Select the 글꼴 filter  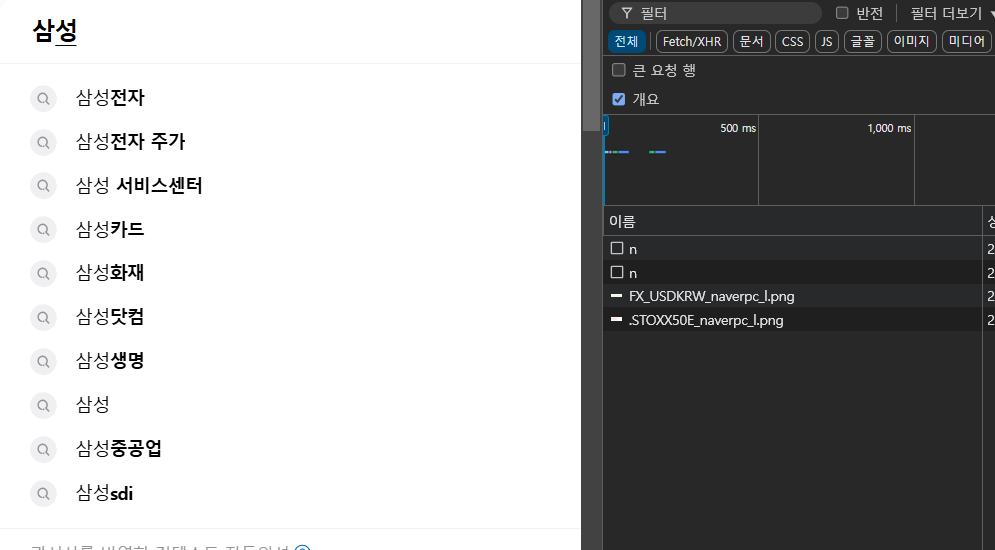pyautogui.click(x=862, y=41)
